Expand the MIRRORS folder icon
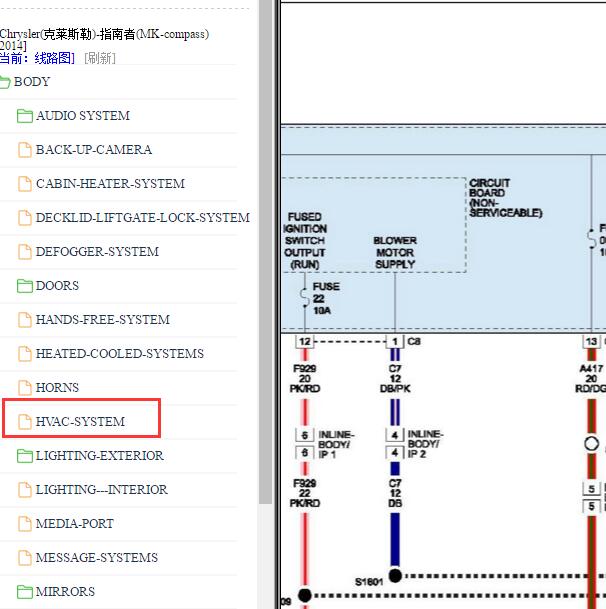 pyautogui.click(x=25, y=592)
